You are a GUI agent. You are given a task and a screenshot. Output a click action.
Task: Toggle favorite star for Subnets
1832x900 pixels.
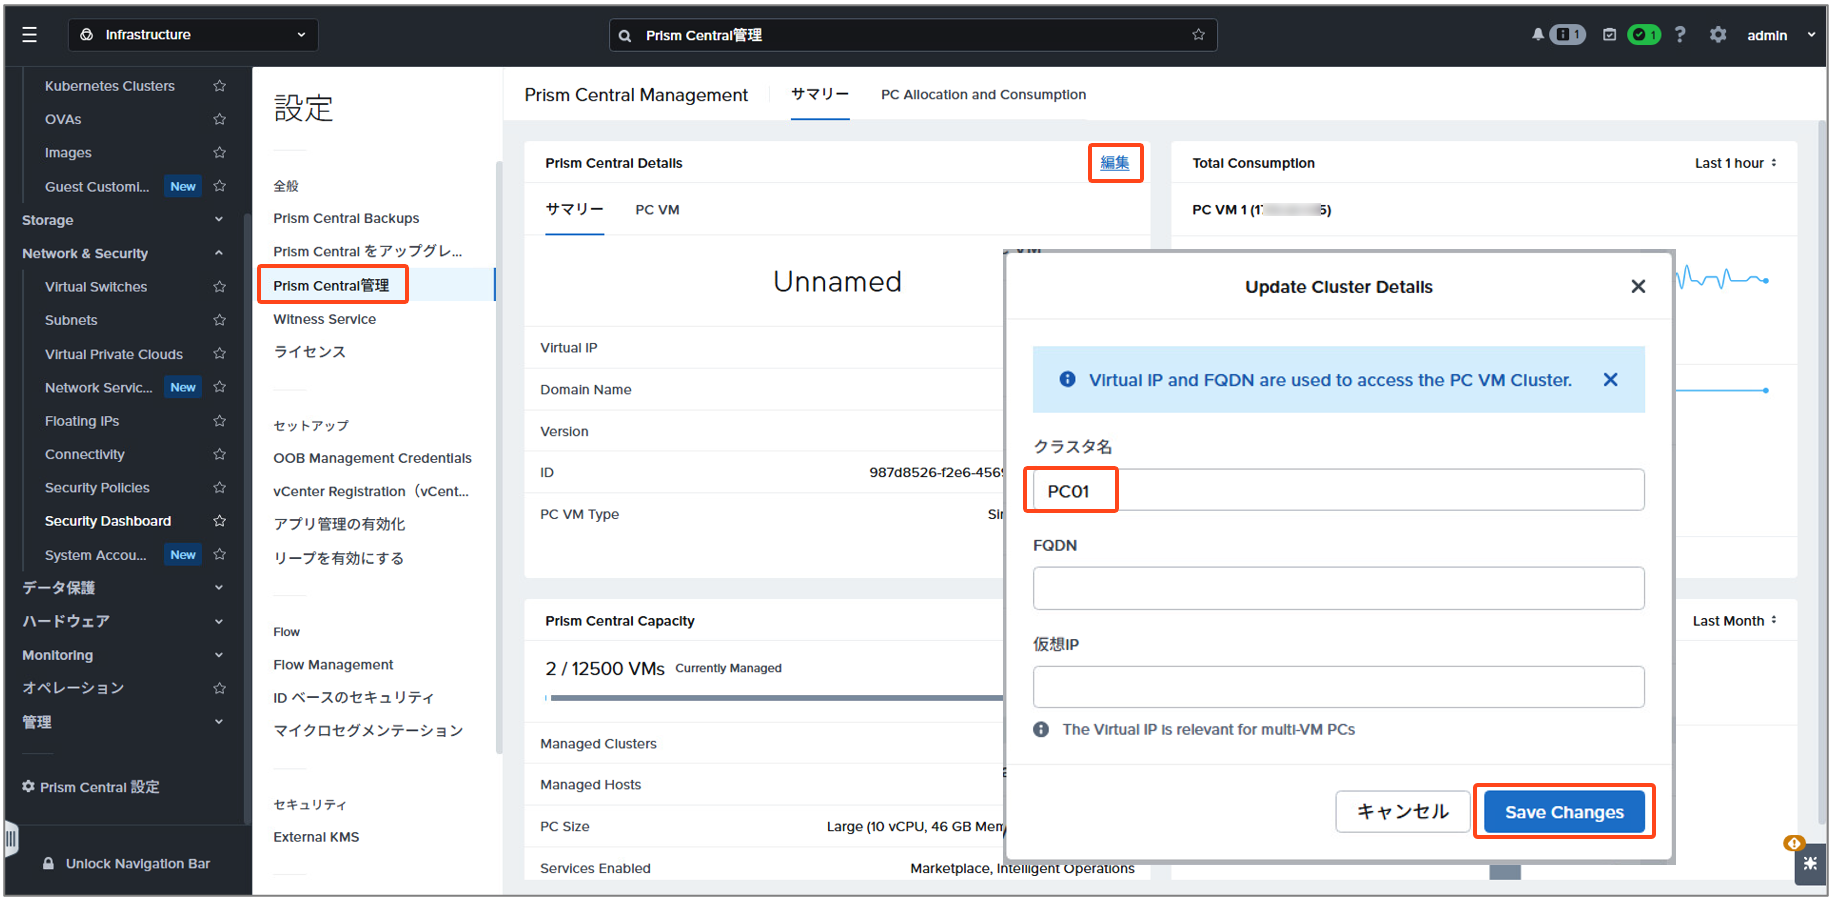point(219,320)
